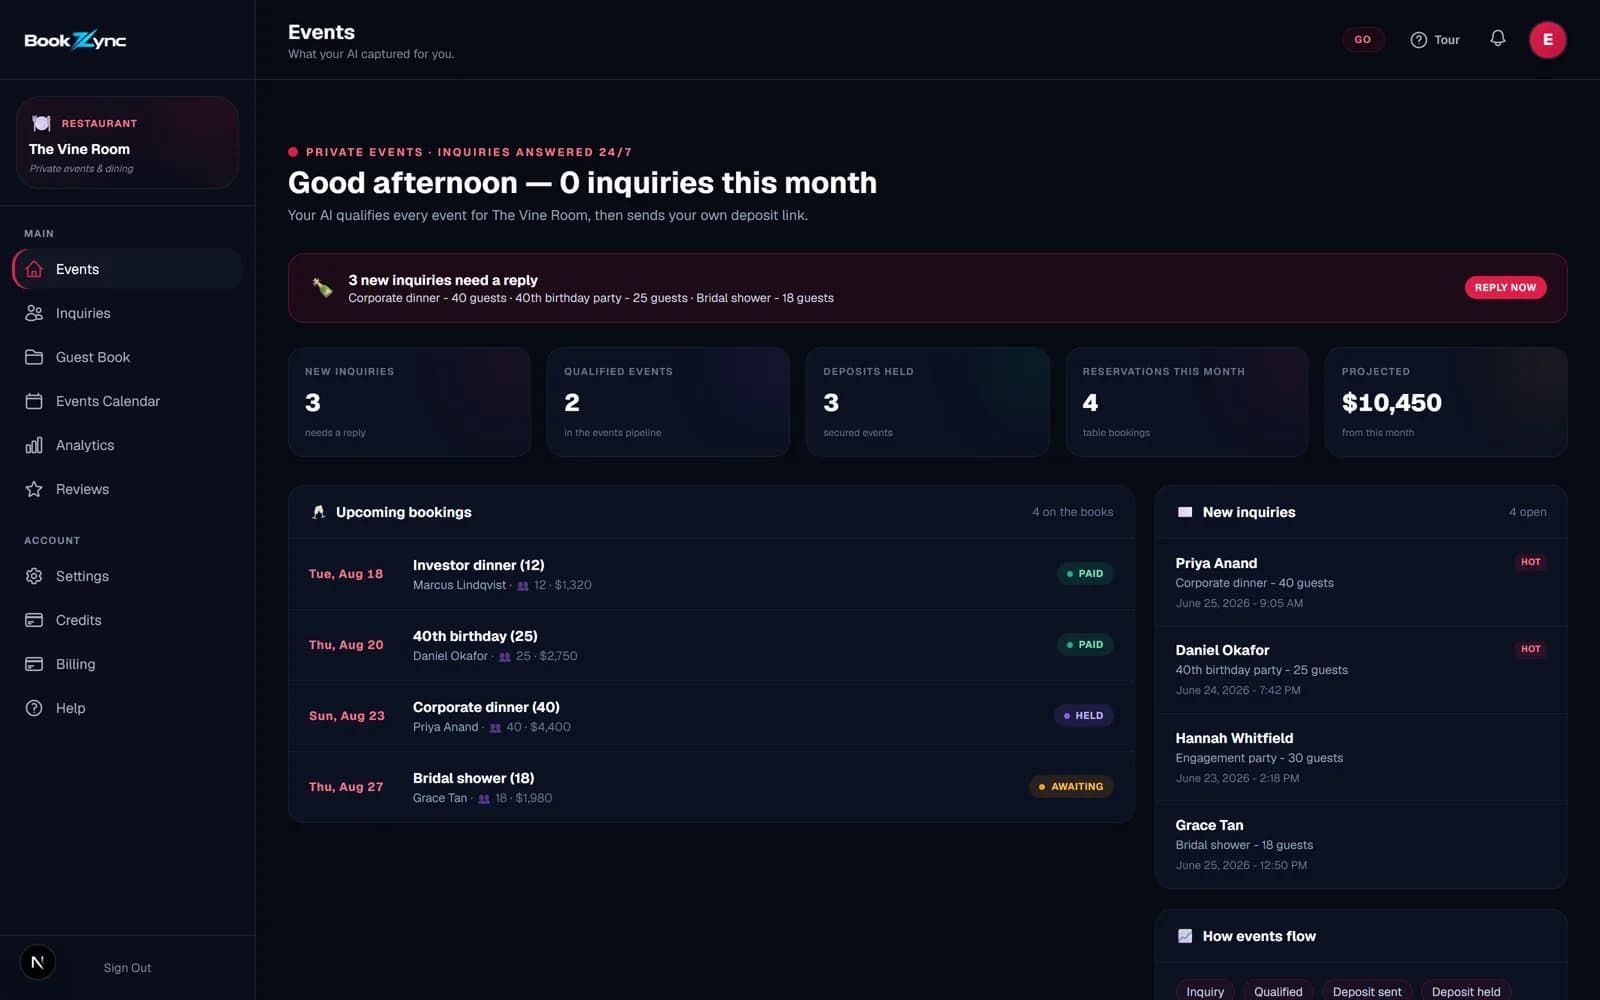1600x1000 pixels.
Task: Click the REPLY NOW button
Action: (1505, 287)
